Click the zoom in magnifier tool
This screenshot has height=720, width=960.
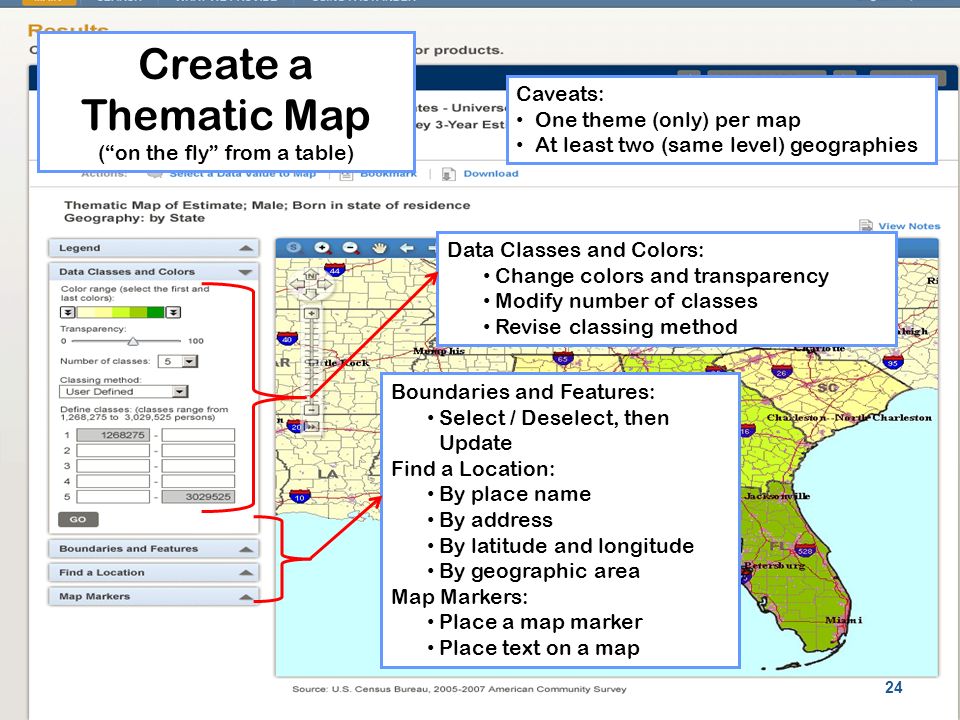pyautogui.click(x=322, y=248)
